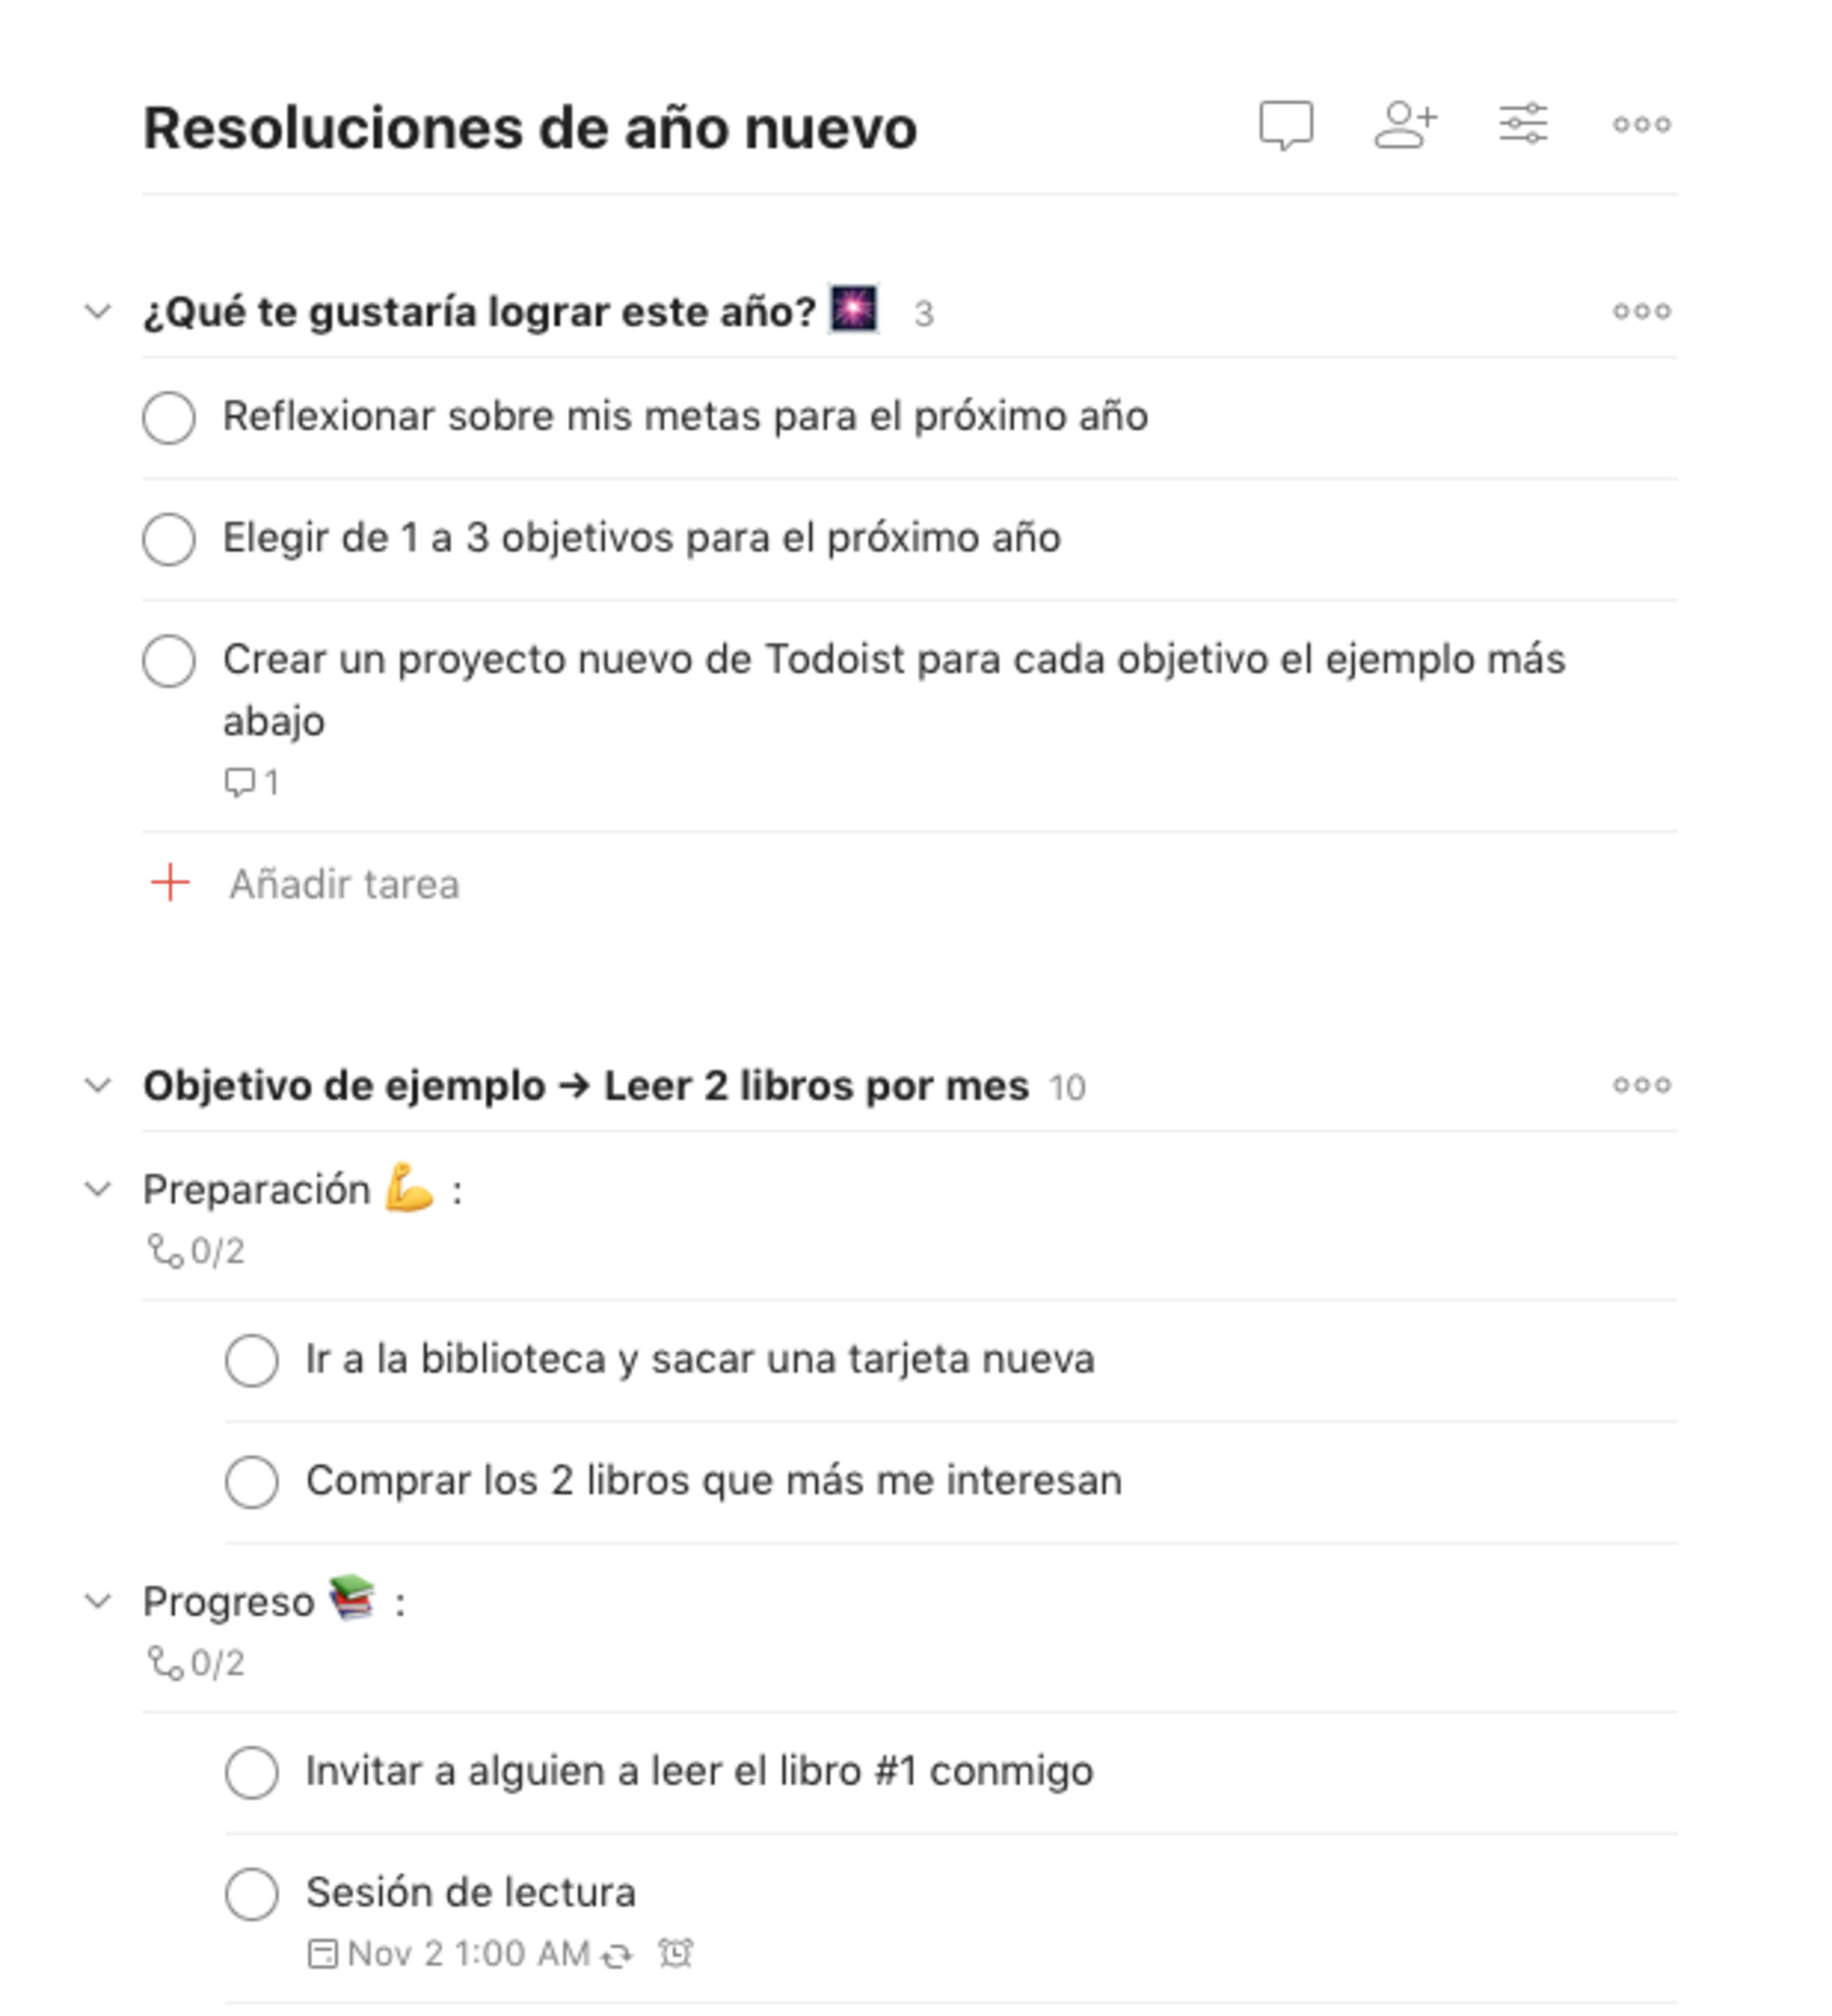Open the view options icon
The height and width of the screenshot is (2016, 1832).
pyautogui.click(x=1525, y=123)
